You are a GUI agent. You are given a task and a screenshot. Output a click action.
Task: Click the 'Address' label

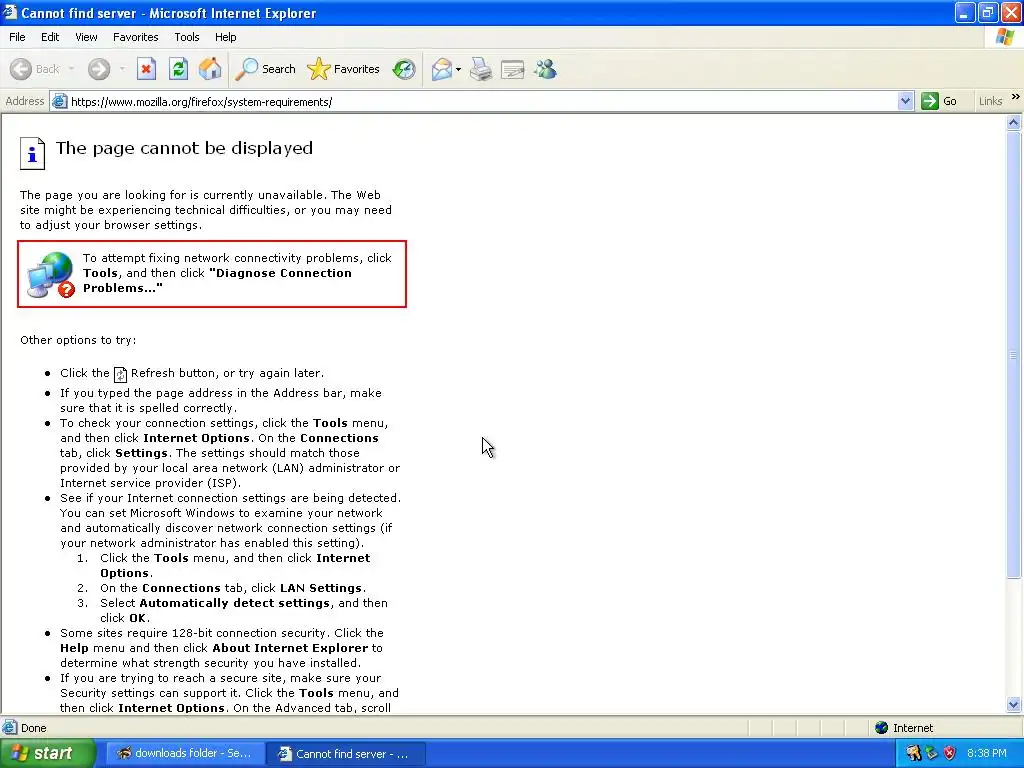pyautogui.click(x=24, y=101)
